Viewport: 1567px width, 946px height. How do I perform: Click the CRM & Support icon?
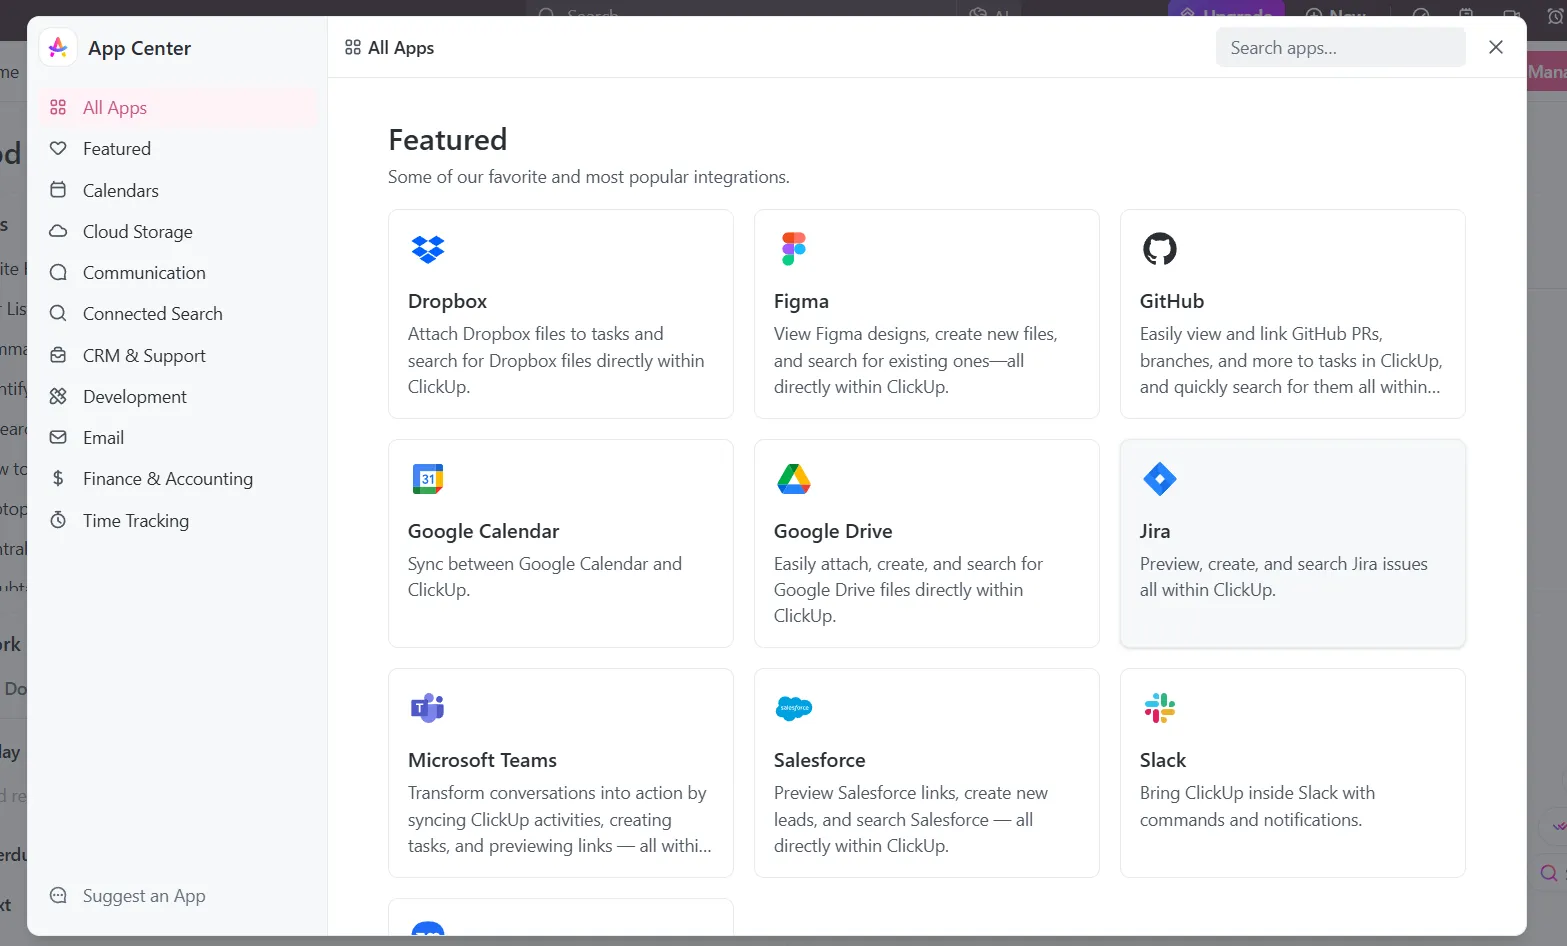58,355
